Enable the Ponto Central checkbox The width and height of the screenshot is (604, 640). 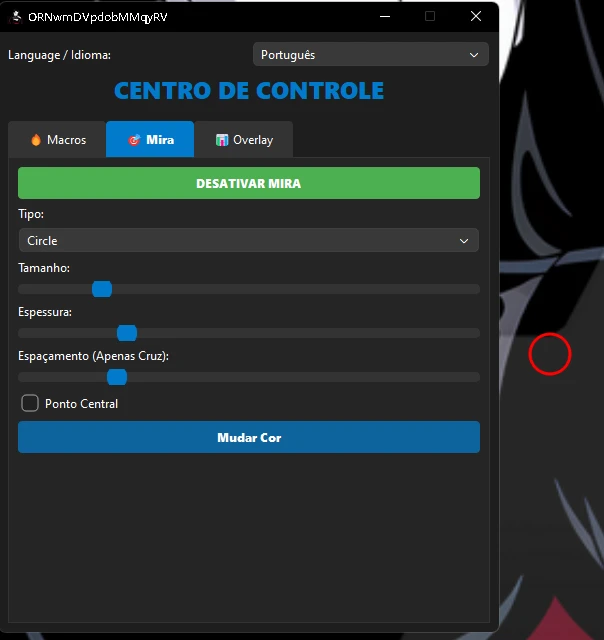tap(30, 403)
